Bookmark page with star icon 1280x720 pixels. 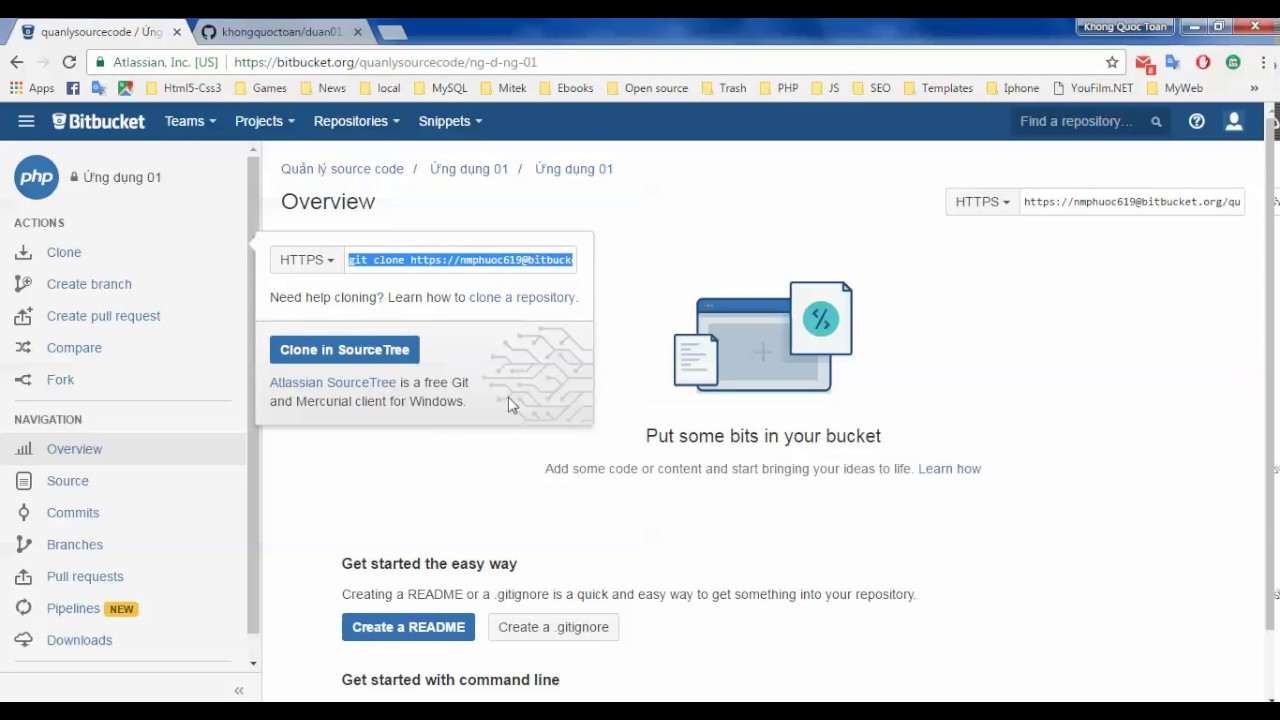(x=1112, y=62)
